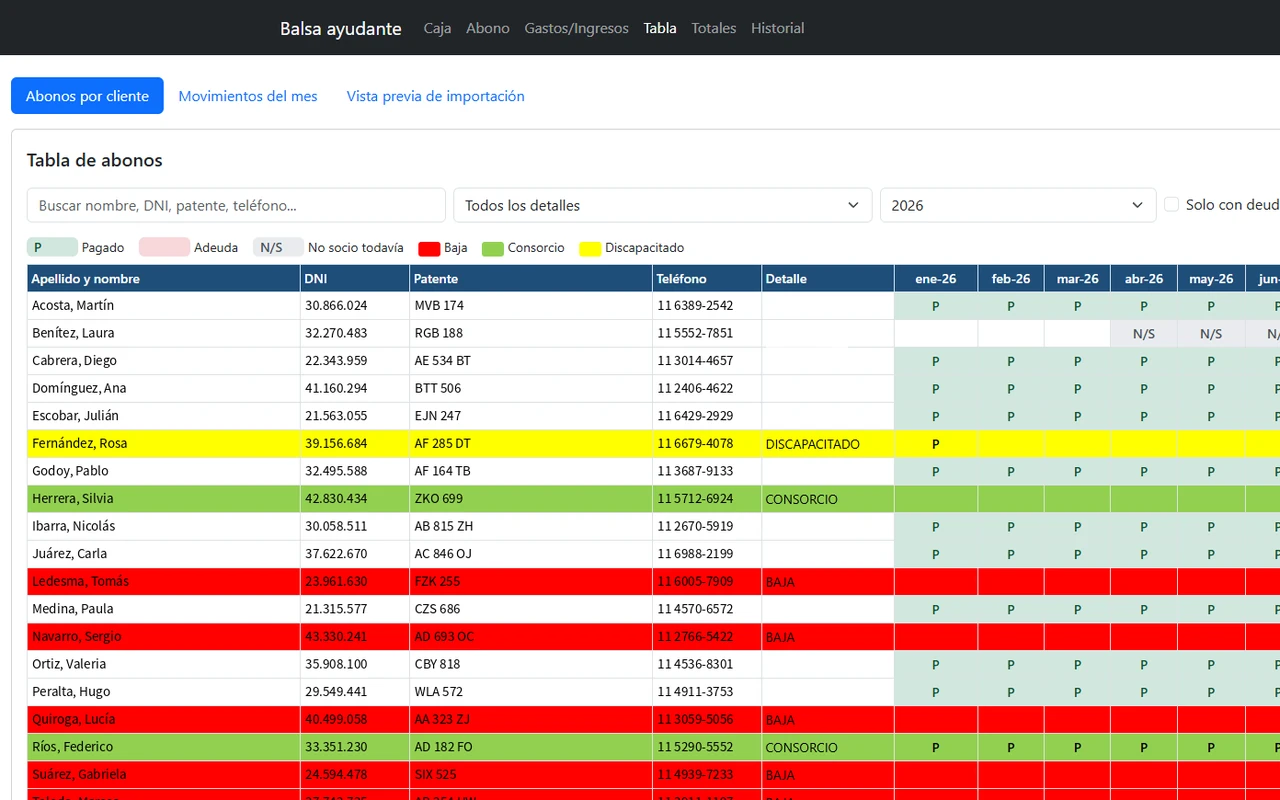Viewport: 1280px width, 800px height.
Task: Click the DNI column header
Action: click(x=355, y=278)
